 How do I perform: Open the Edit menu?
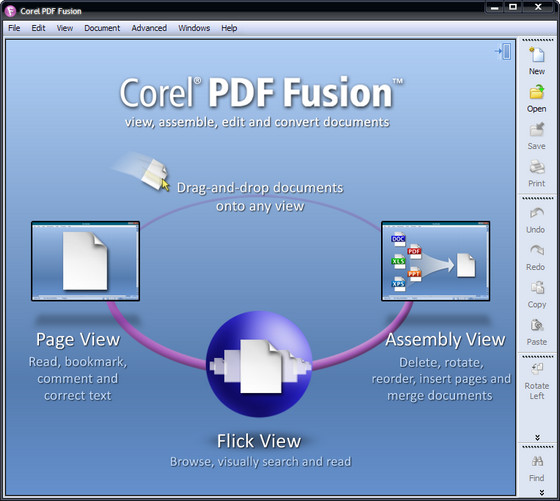coord(38,28)
